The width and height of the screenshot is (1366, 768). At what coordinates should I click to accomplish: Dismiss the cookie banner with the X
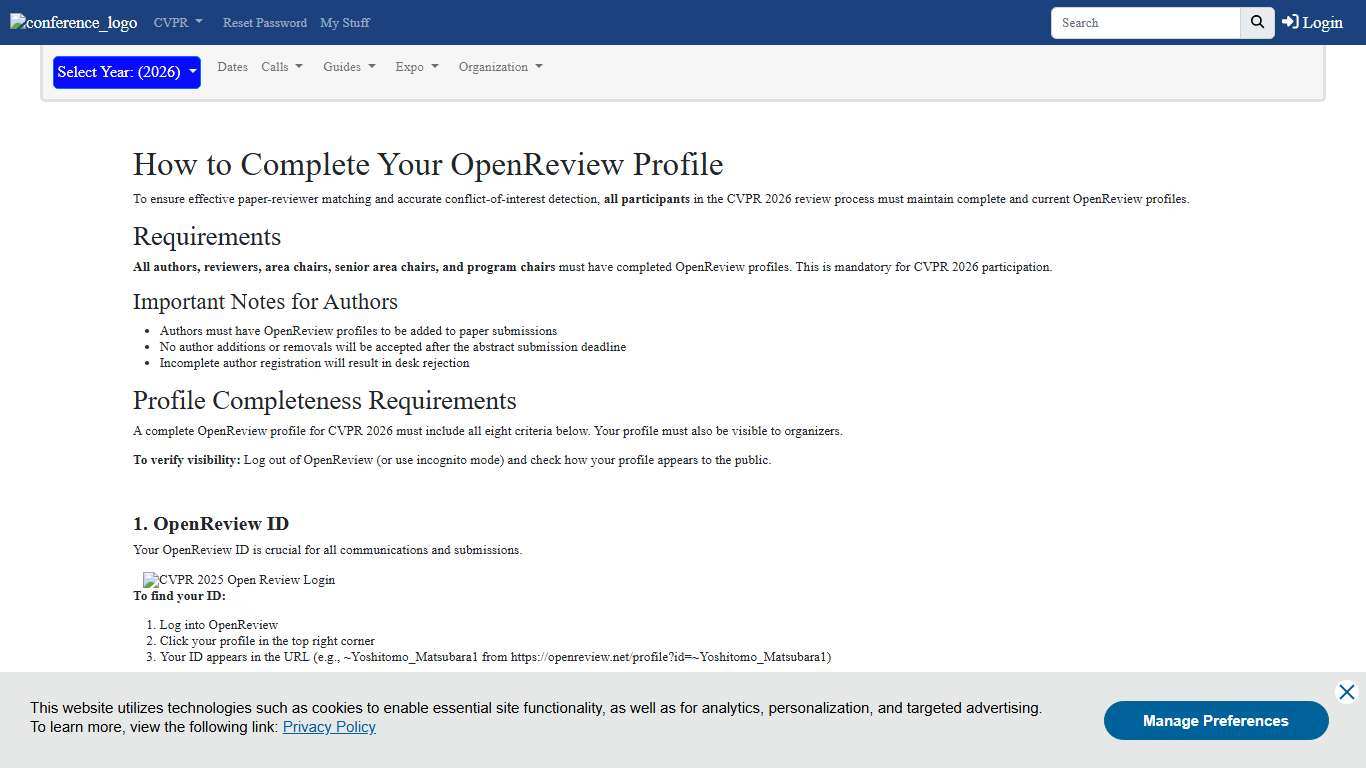click(1347, 691)
